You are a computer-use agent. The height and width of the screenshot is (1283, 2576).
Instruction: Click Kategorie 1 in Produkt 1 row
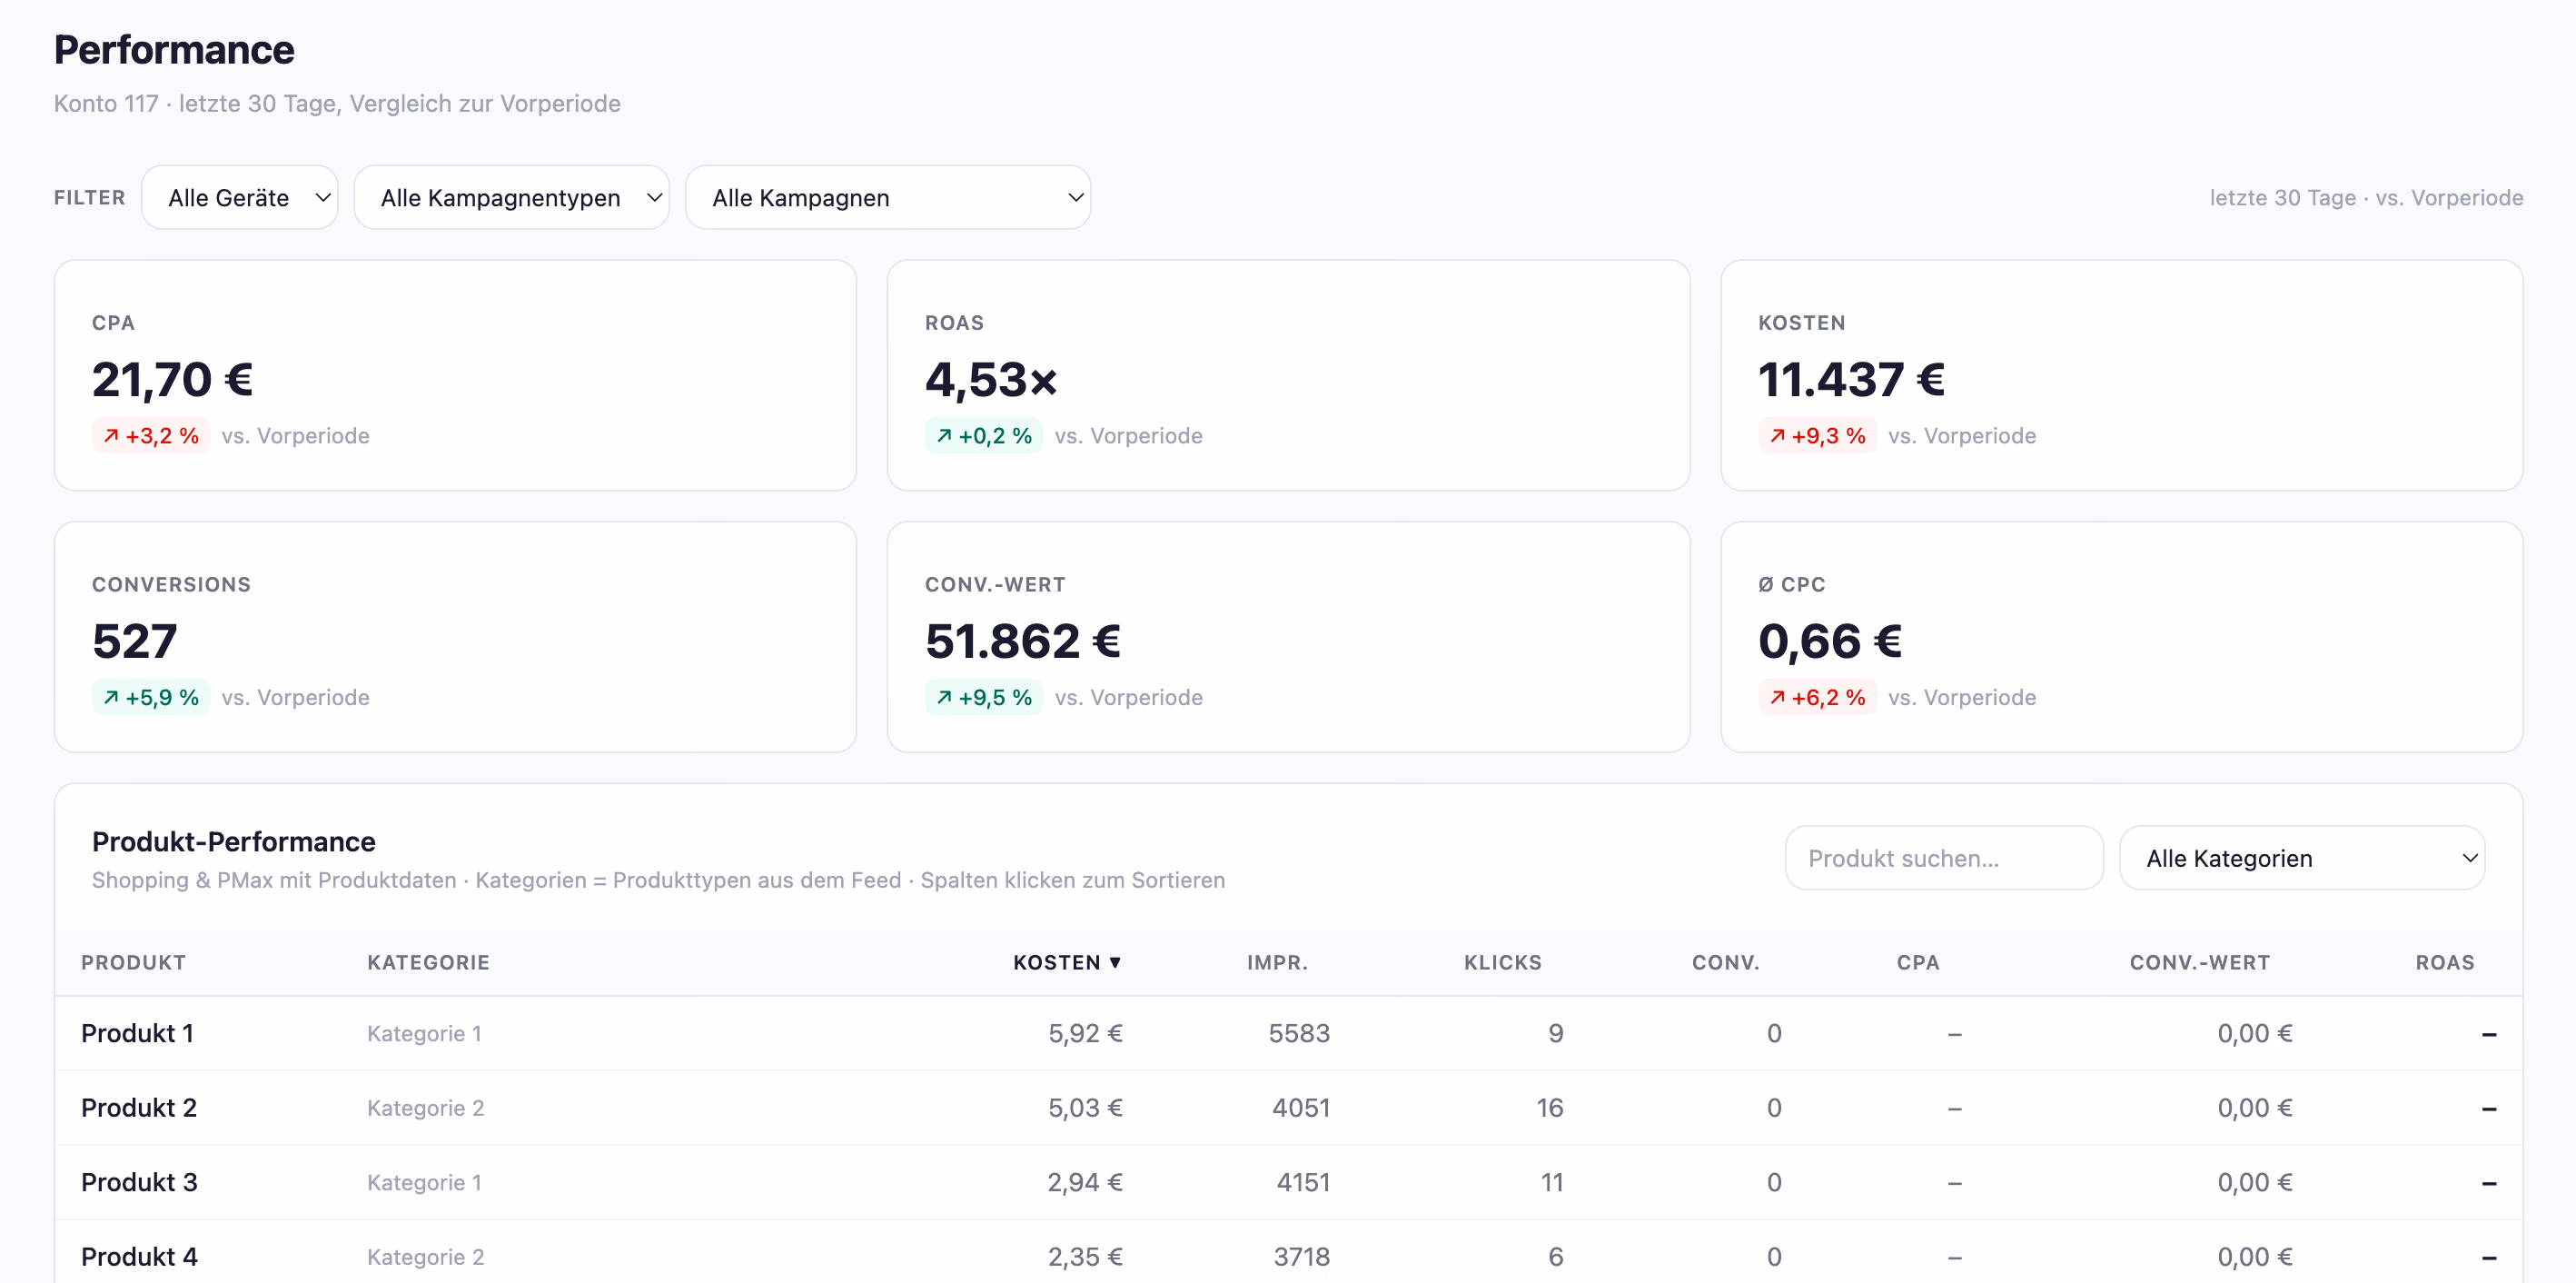tap(424, 1032)
